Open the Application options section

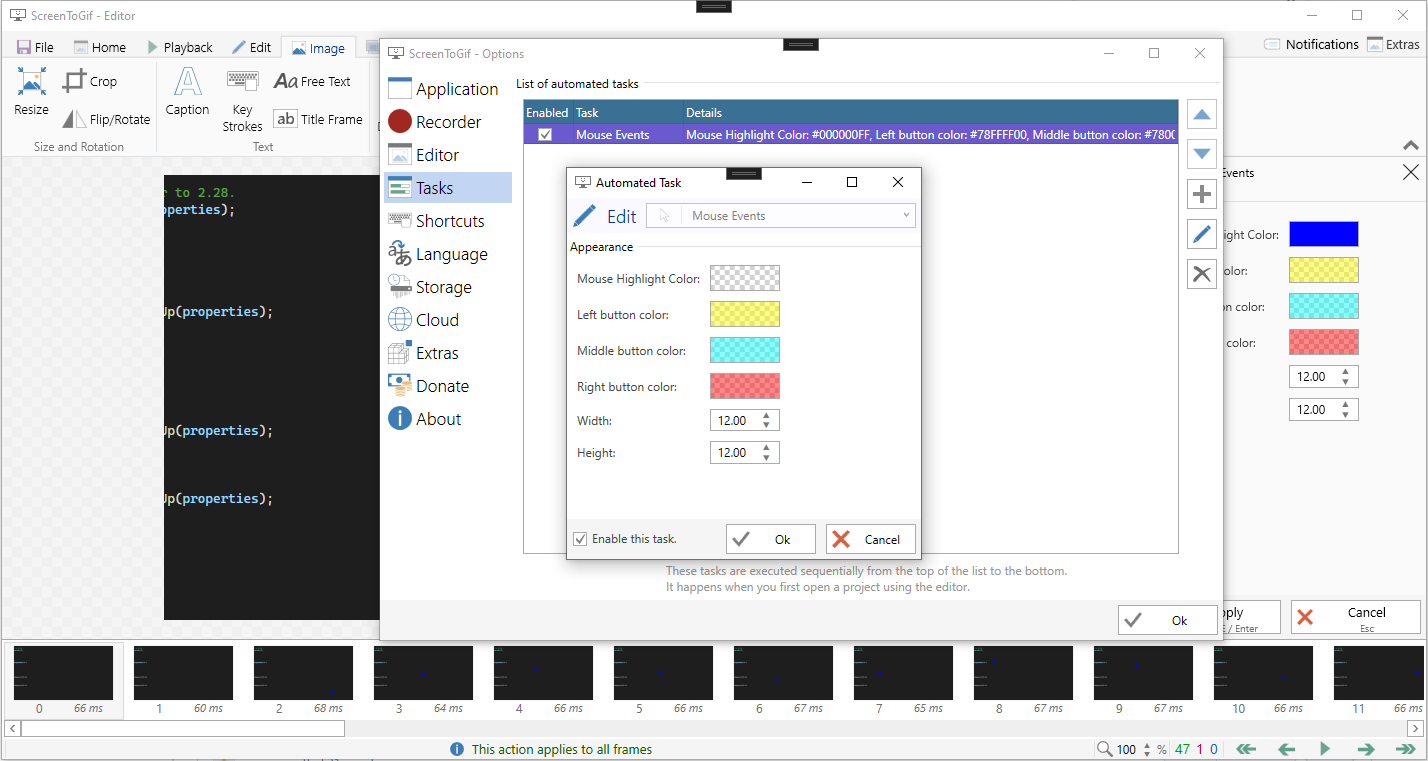[x=447, y=89]
